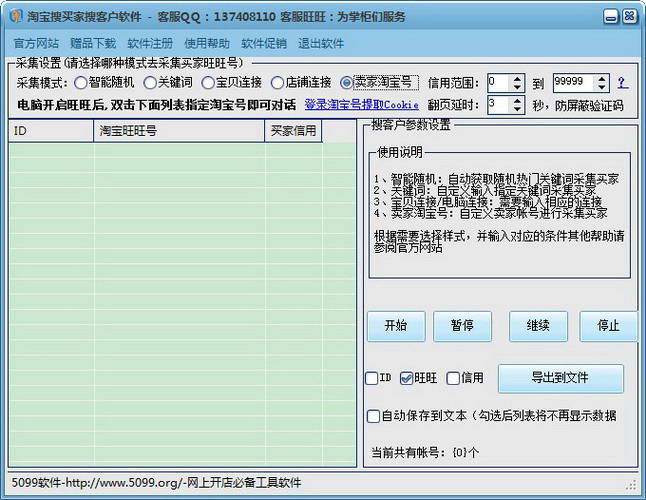Open the 使用帮助 menu
Viewport: 646px width, 500px height.
207,43
